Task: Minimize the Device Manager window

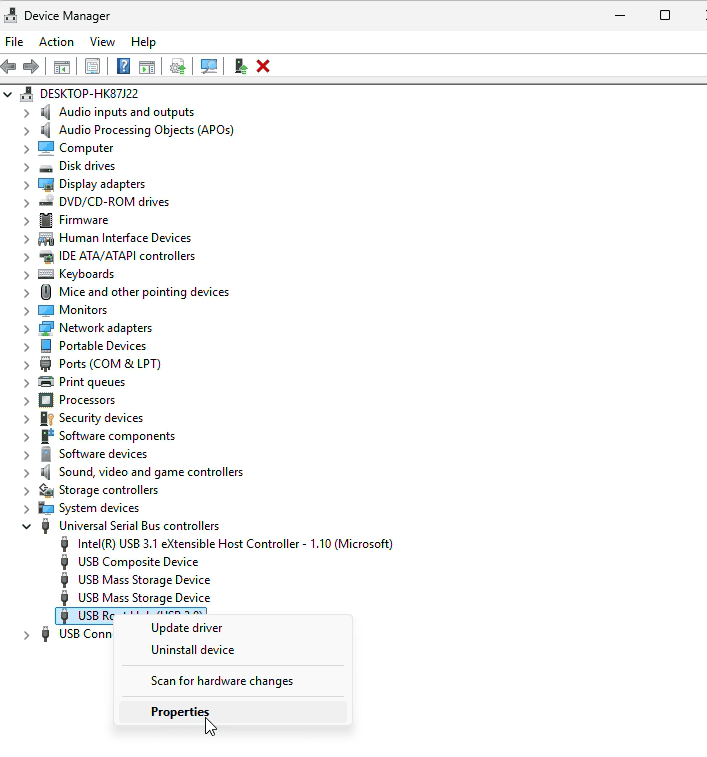Action: (x=620, y=15)
